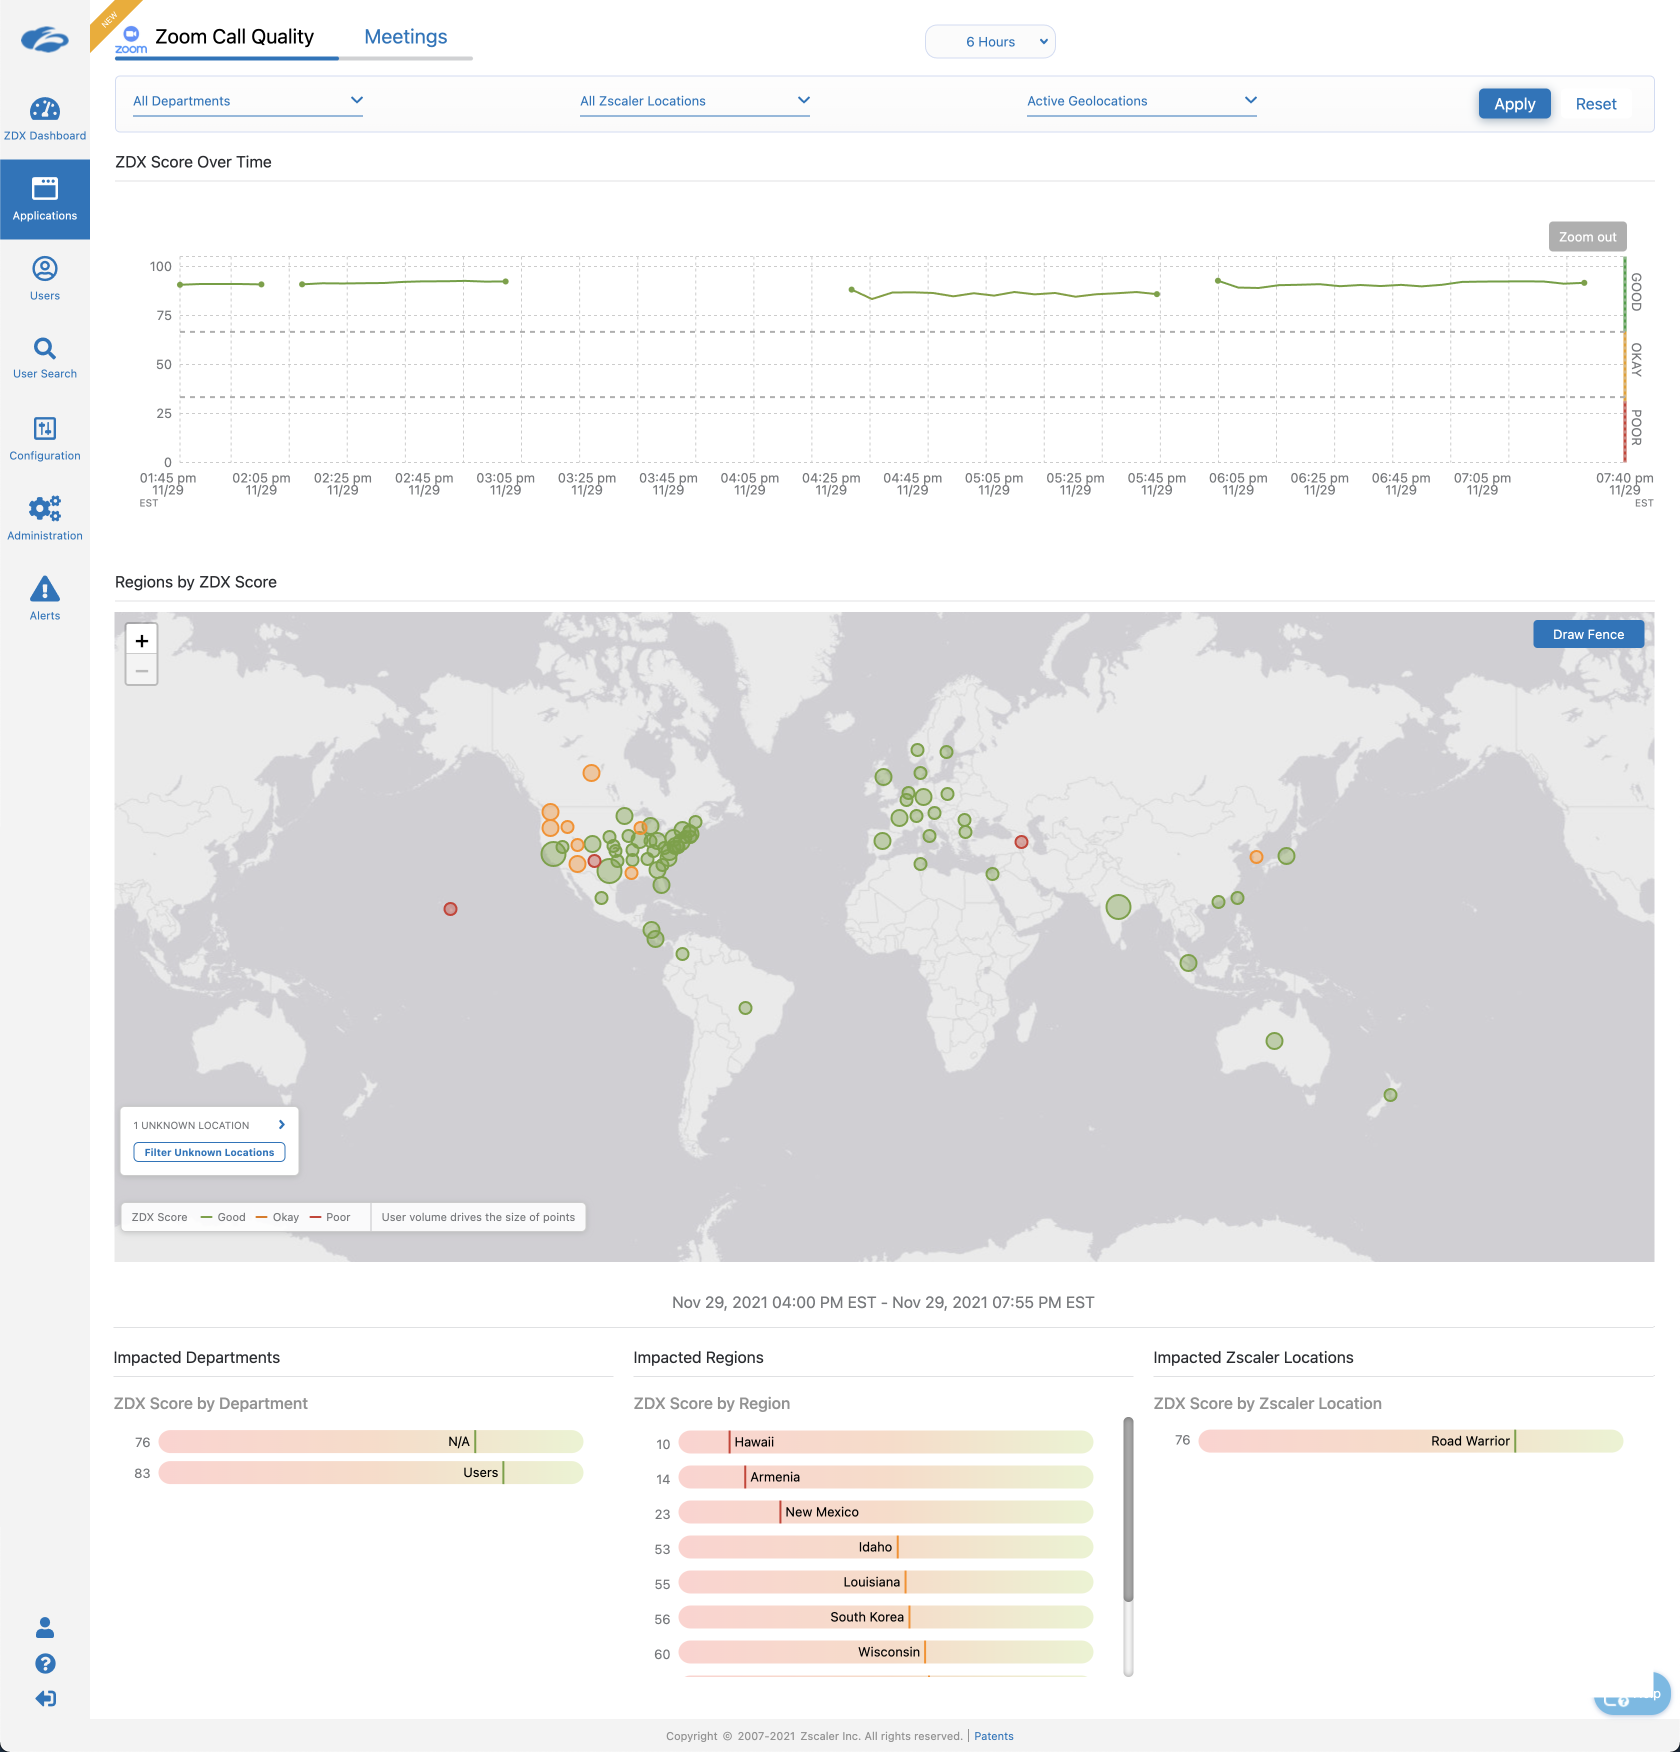1680x1752 pixels.
Task: Open the 6 Hours time range dropdown
Action: pos(990,42)
